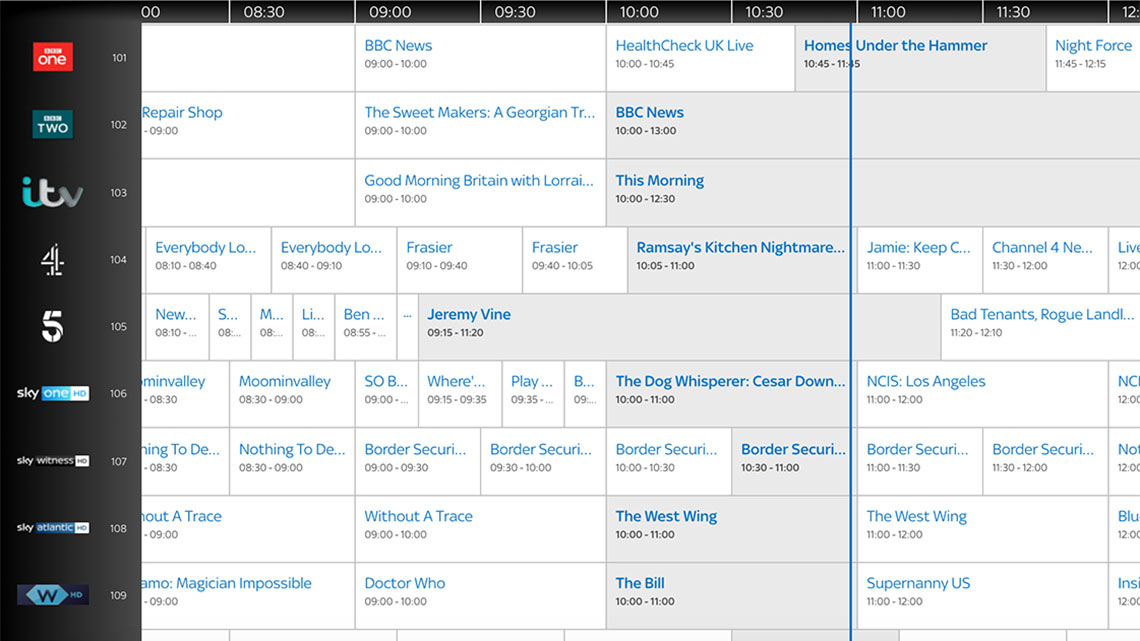Select Ramsay's Kitchen Nightmares
Viewport: 1140px width, 641px height.
(742, 259)
